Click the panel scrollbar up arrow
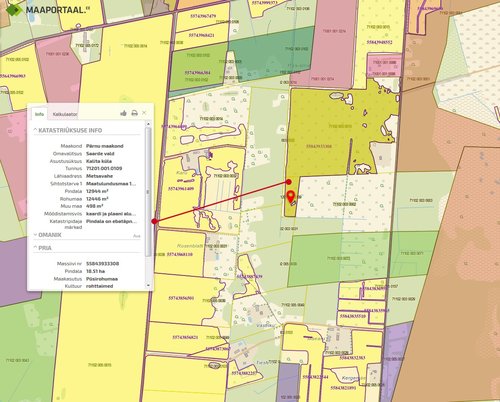This screenshot has height=402, width=500. tap(148, 124)
